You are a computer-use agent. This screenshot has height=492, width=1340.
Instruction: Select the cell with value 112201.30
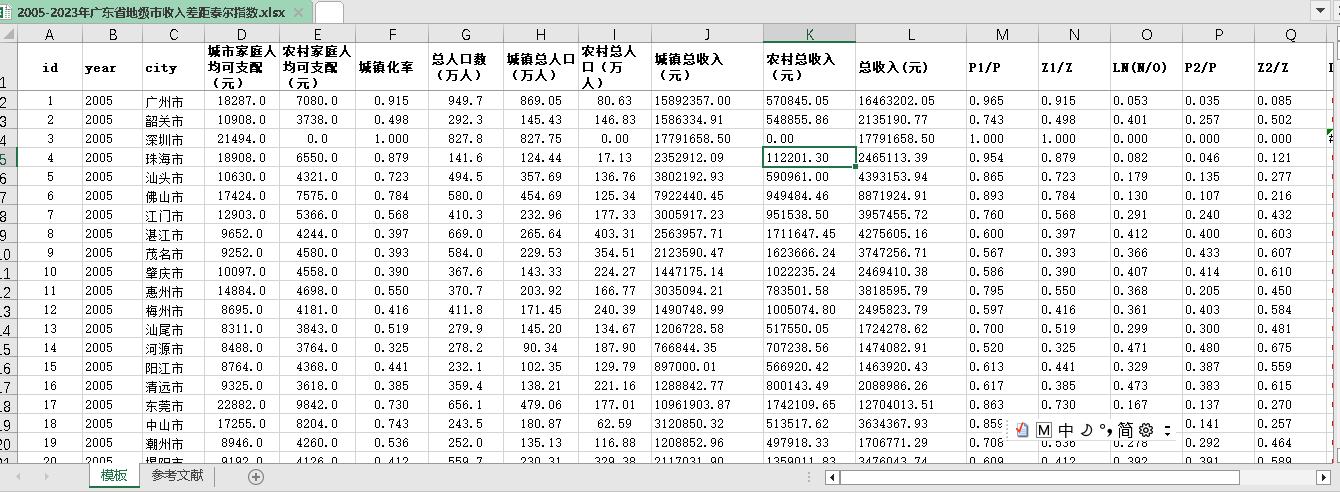click(x=809, y=158)
